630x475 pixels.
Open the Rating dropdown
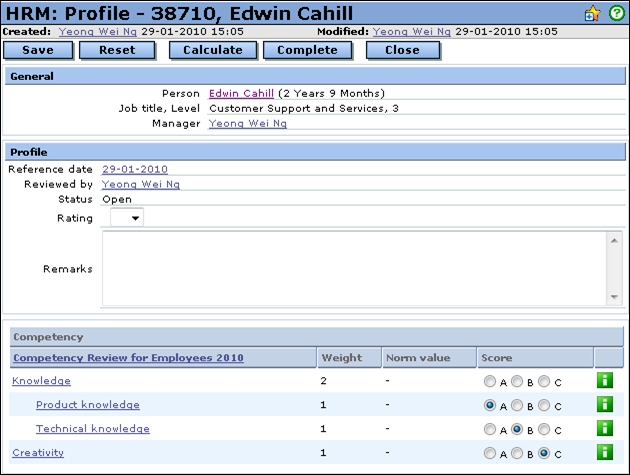click(x=127, y=217)
